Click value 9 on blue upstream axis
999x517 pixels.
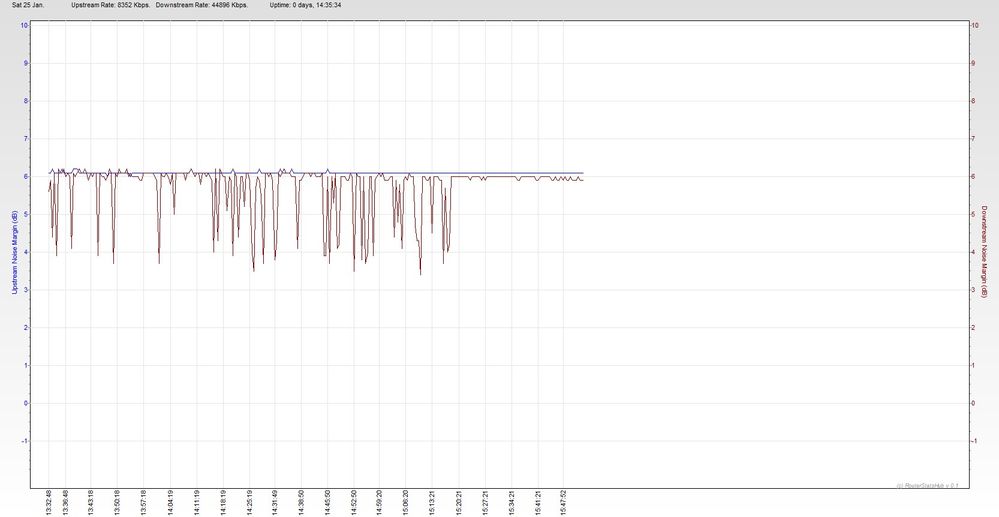click(26, 63)
